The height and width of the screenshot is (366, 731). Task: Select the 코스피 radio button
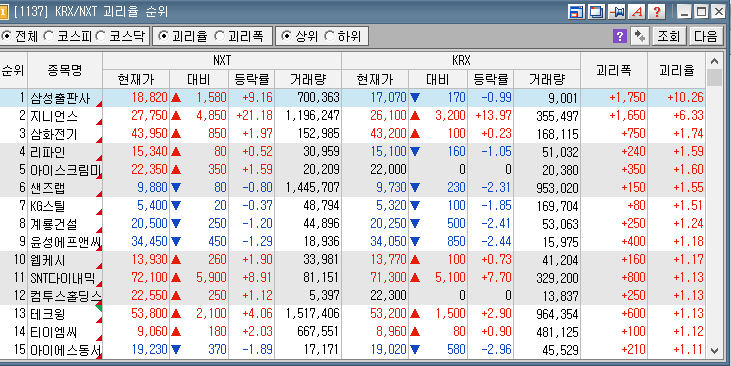(x=48, y=36)
